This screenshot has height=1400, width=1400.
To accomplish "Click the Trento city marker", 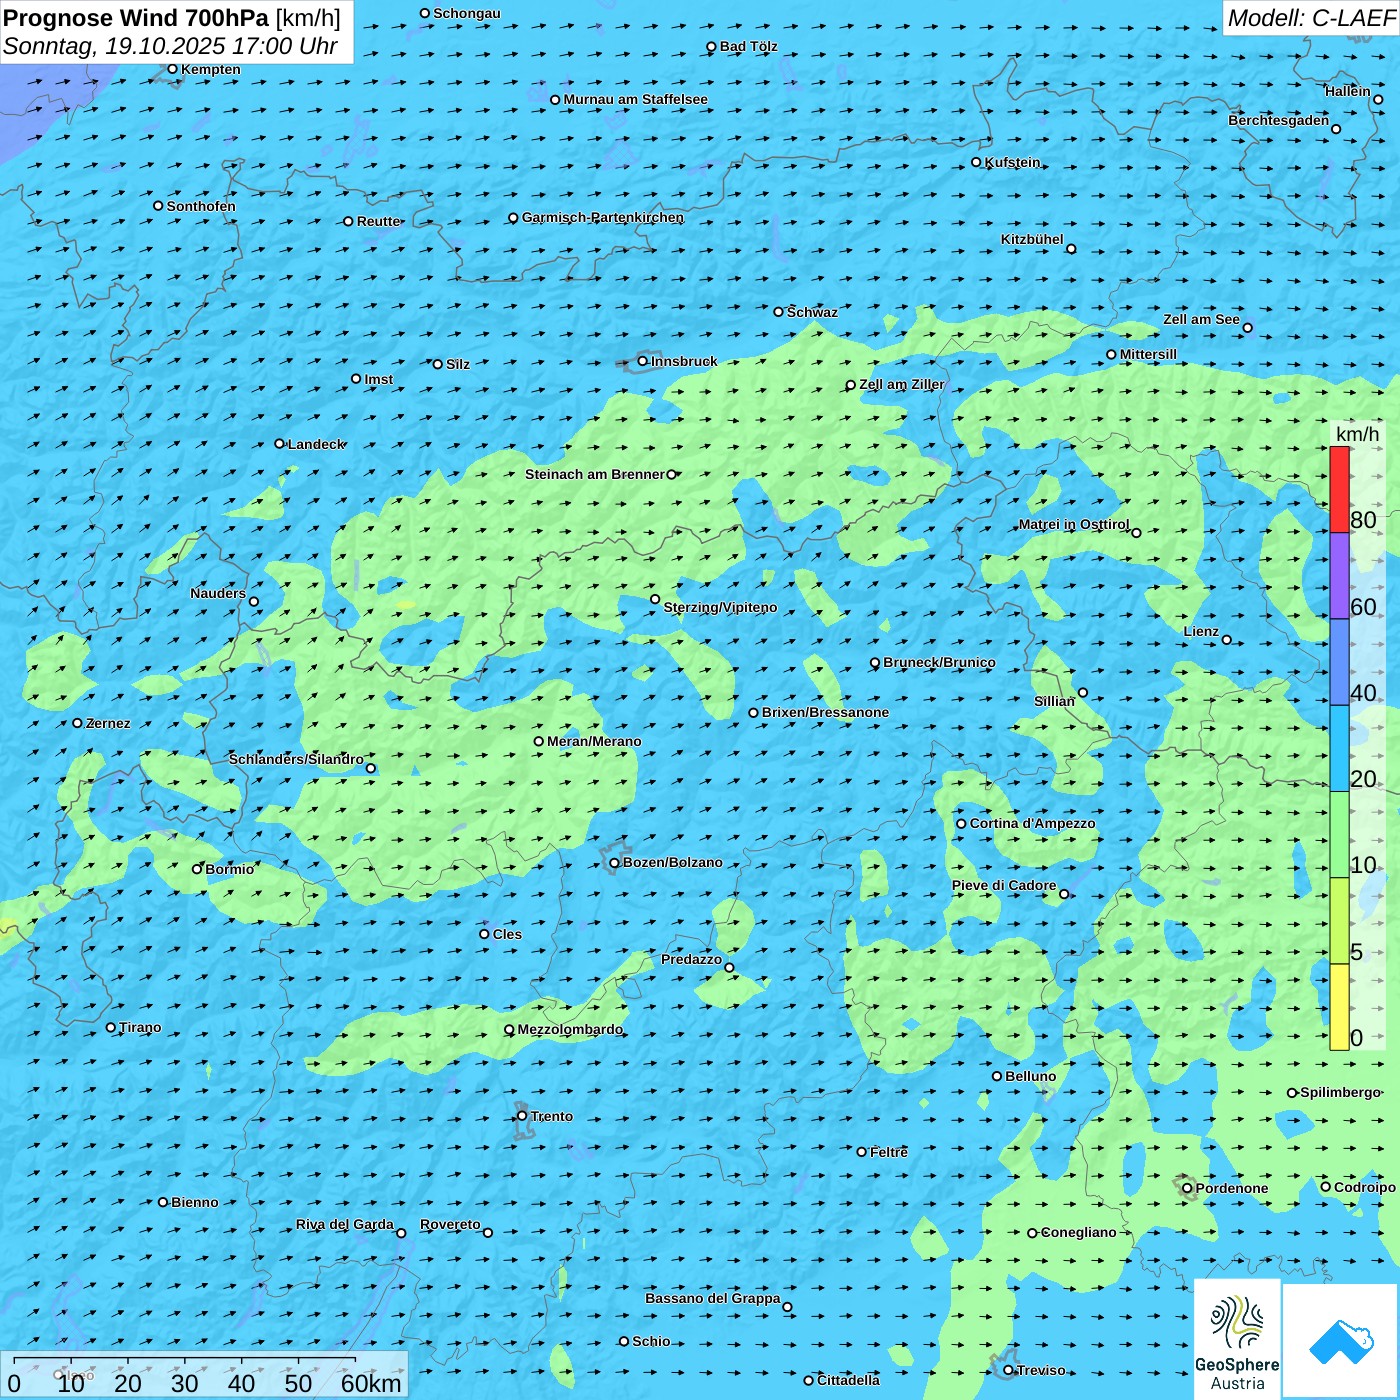I will coord(522,1116).
